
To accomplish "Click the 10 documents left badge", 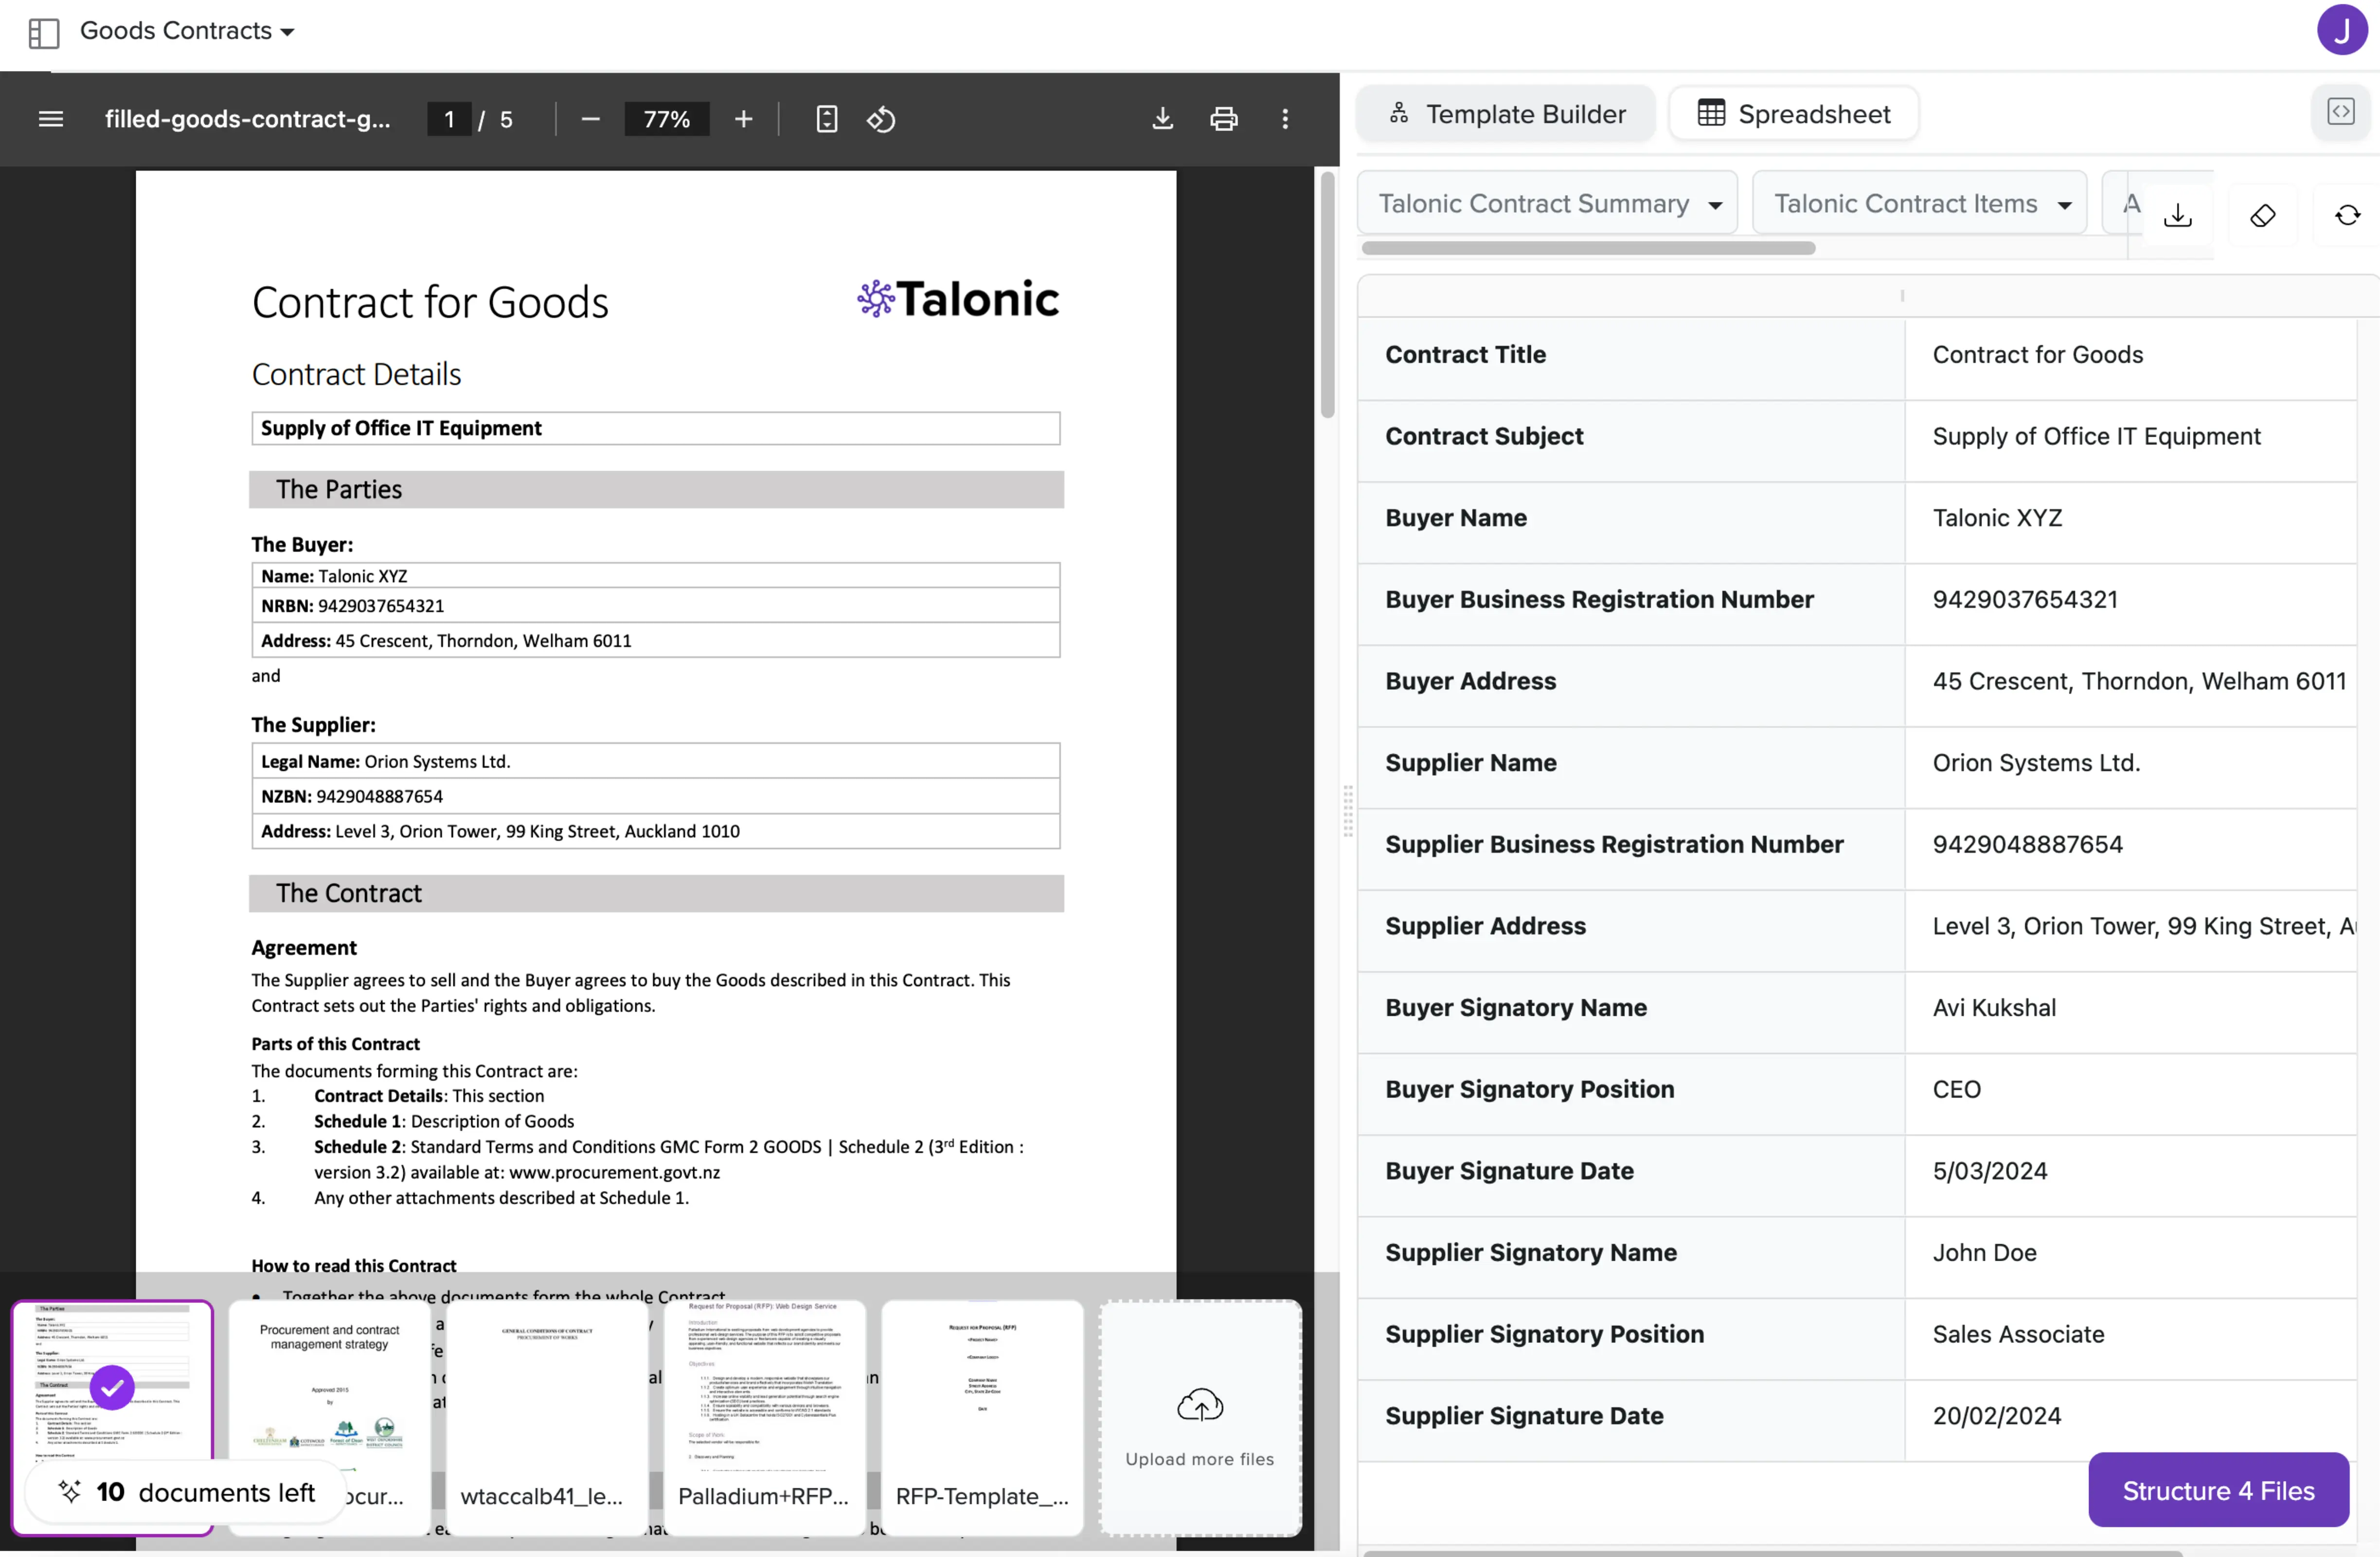I will (x=186, y=1492).
